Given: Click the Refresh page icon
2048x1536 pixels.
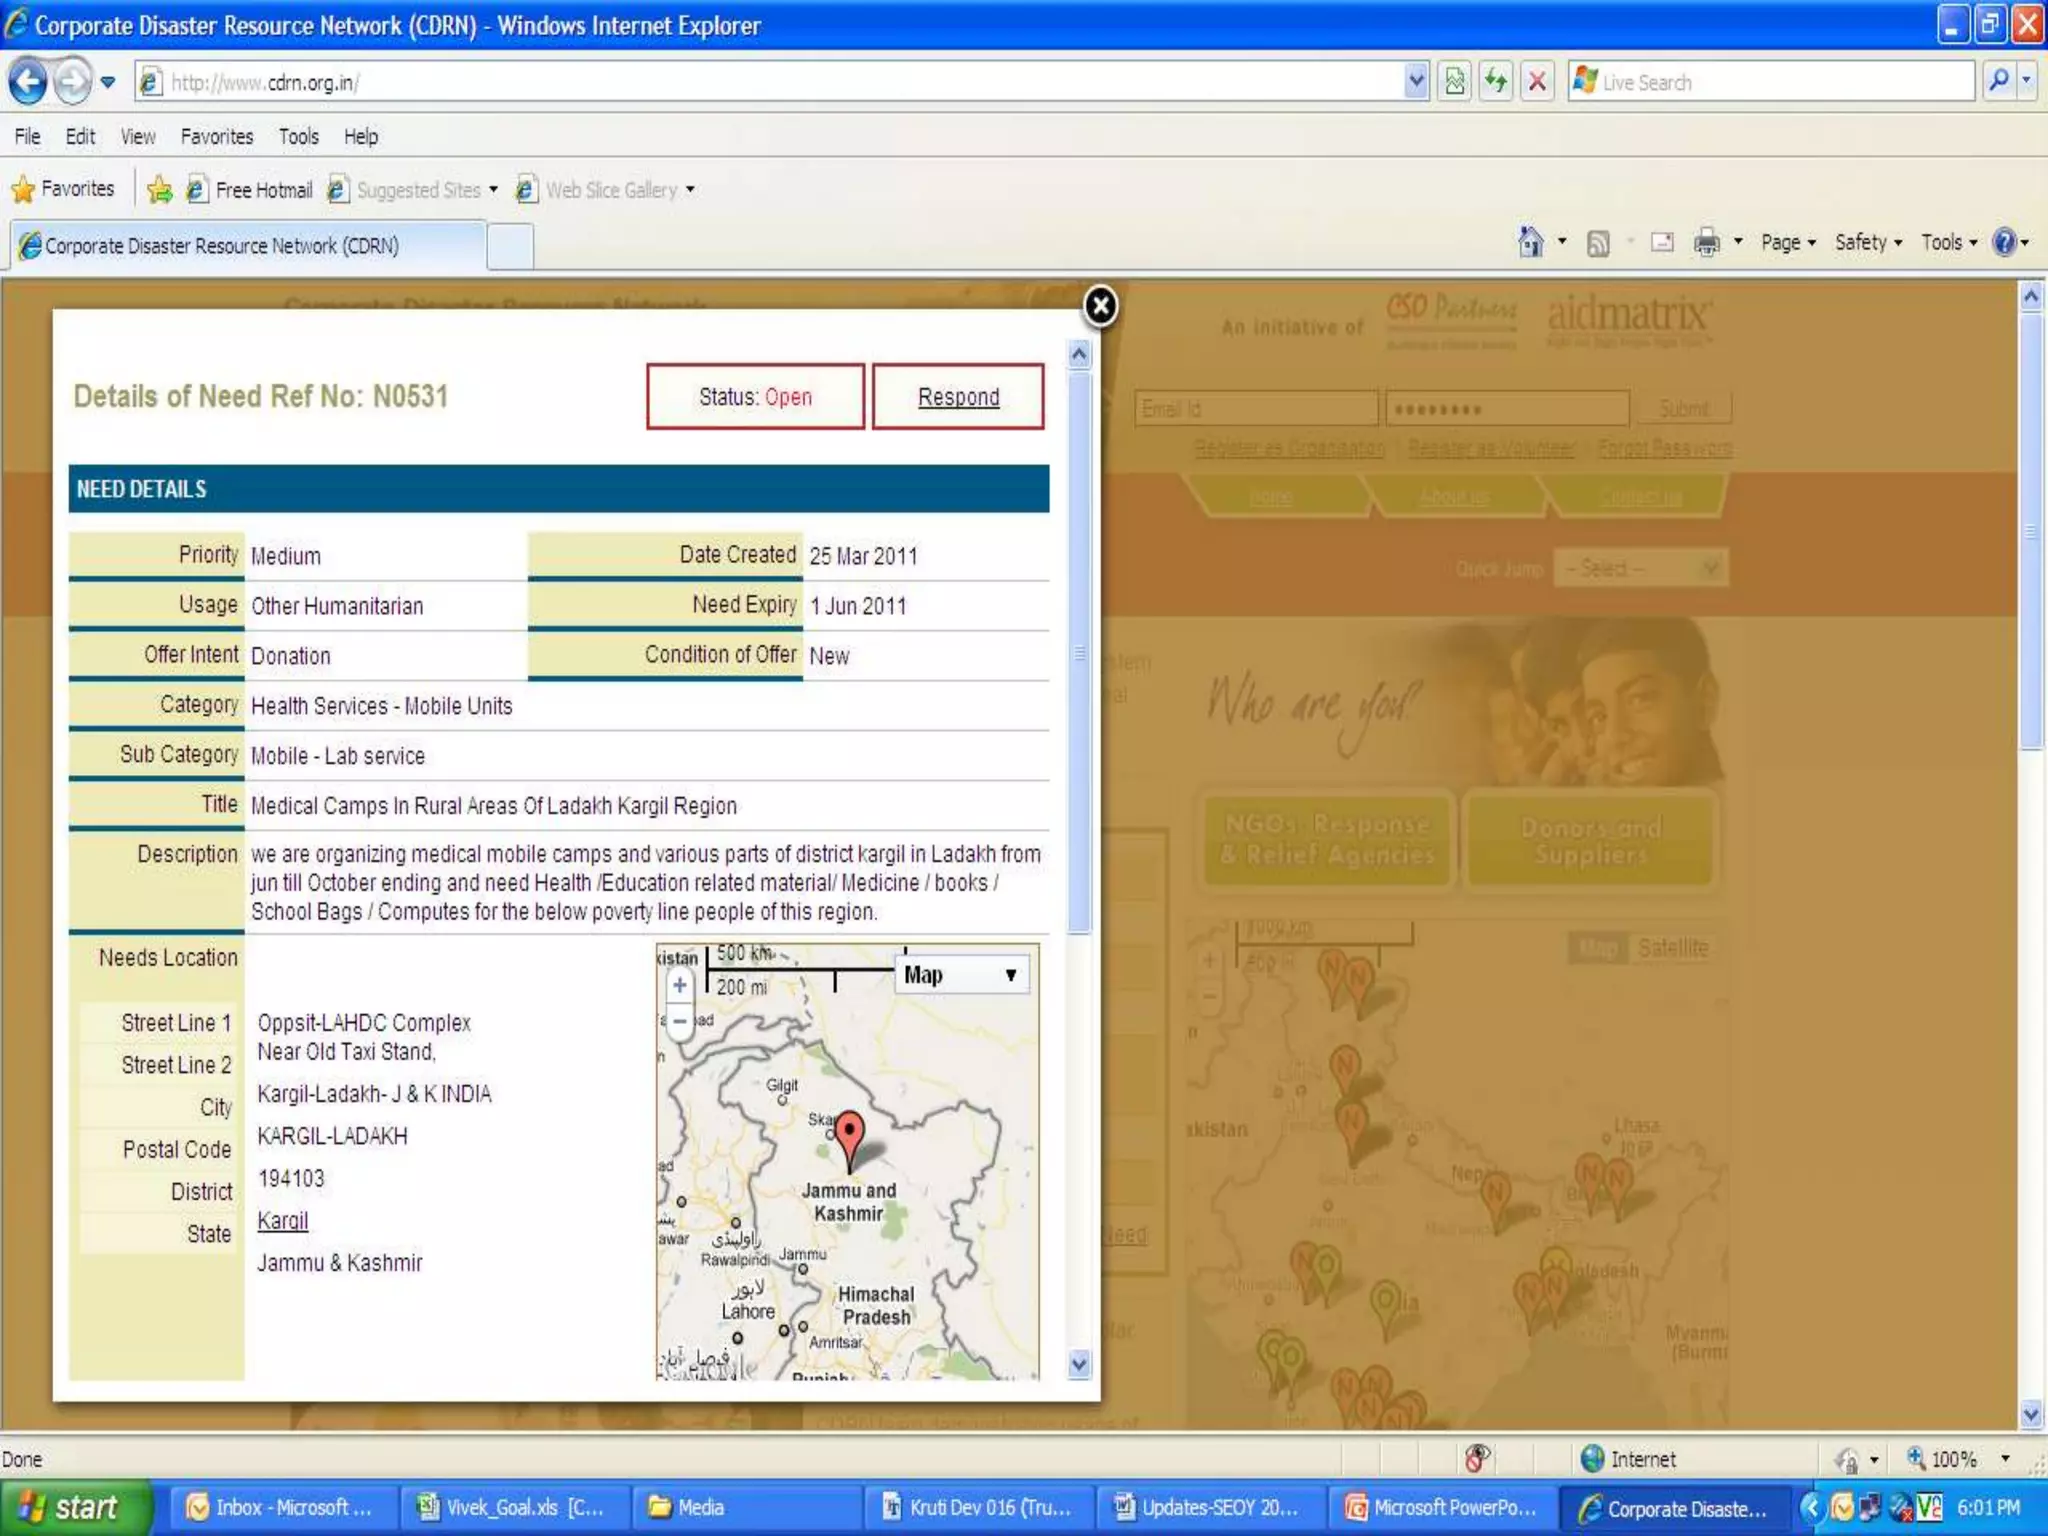Looking at the screenshot, I should 1496,81.
